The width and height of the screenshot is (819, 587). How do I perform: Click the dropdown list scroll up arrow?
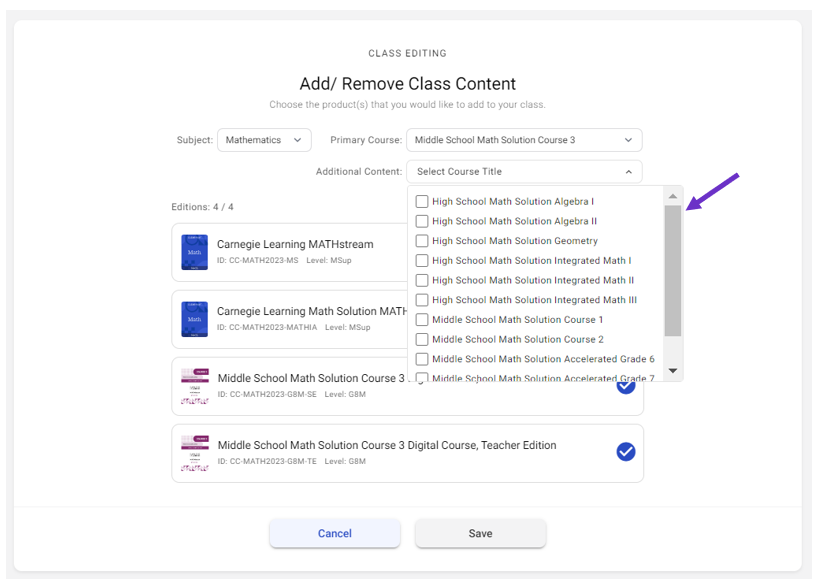coord(673,196)
